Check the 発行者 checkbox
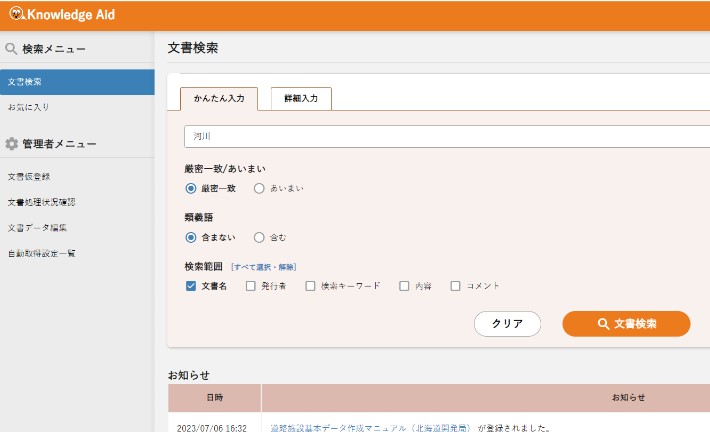The width and height of the screenshot is (710, 432). pyautogui.click(x=250, y=286)
